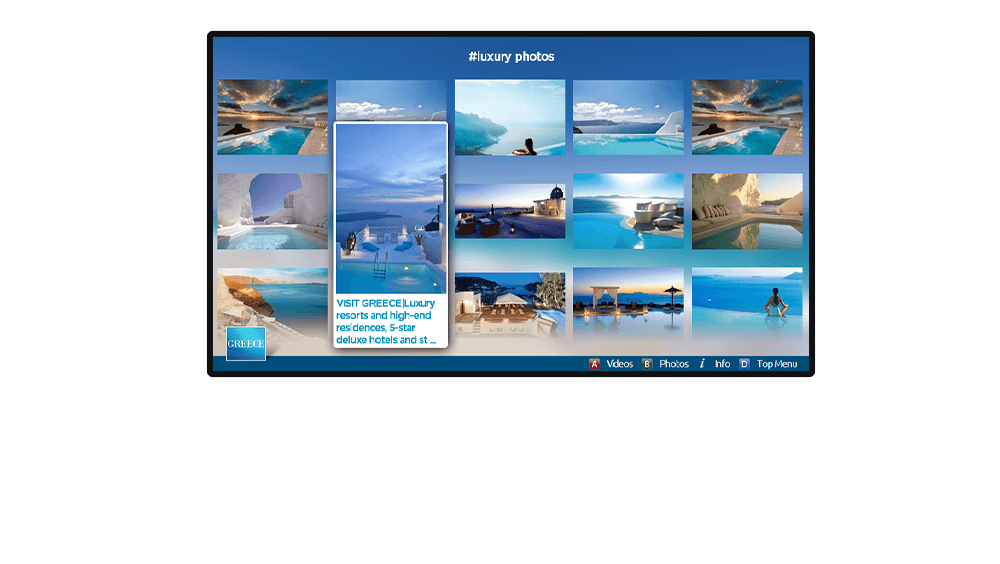Open the photo of woman overlooking misty coastline
Screen dimensions: 1000x564
click(510, 117)
